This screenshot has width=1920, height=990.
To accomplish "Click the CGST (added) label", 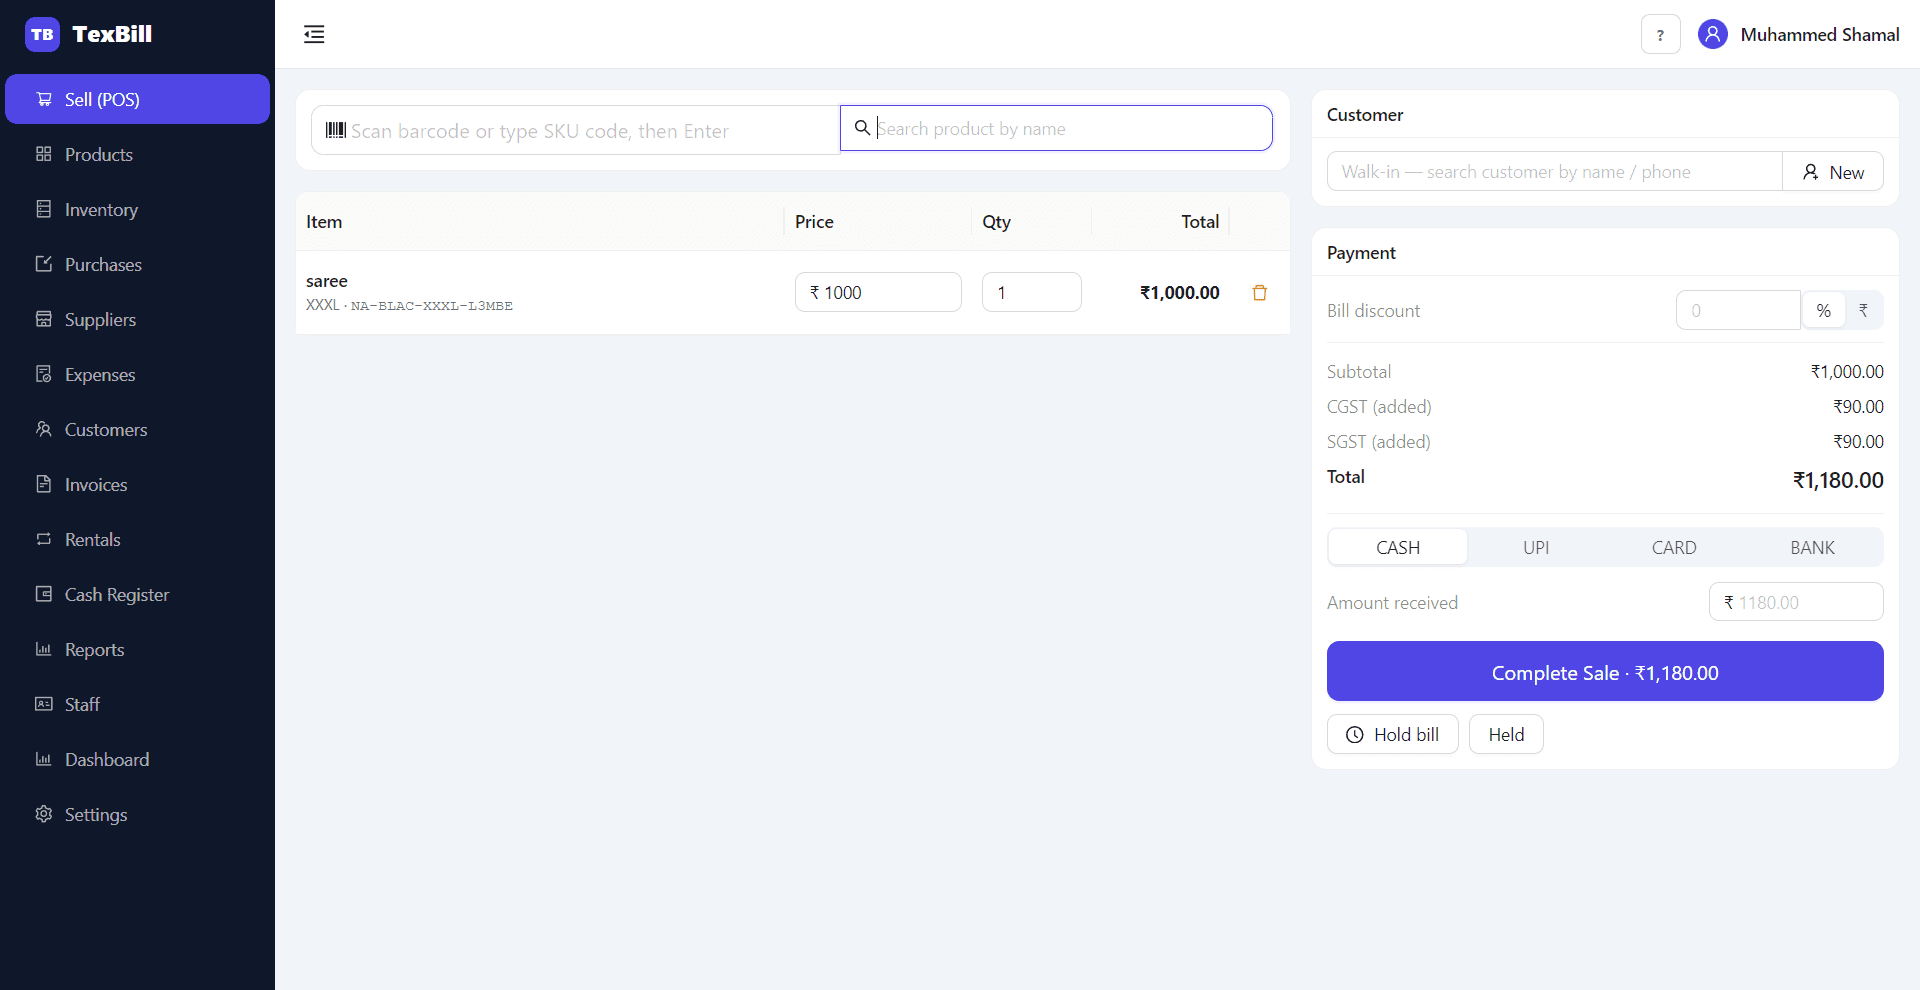I will click(1379, 407).
